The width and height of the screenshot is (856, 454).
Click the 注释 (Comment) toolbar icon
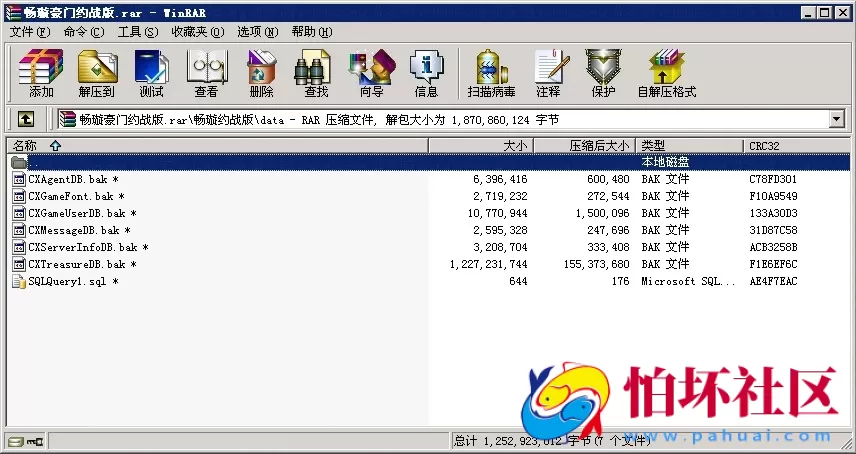550,67
